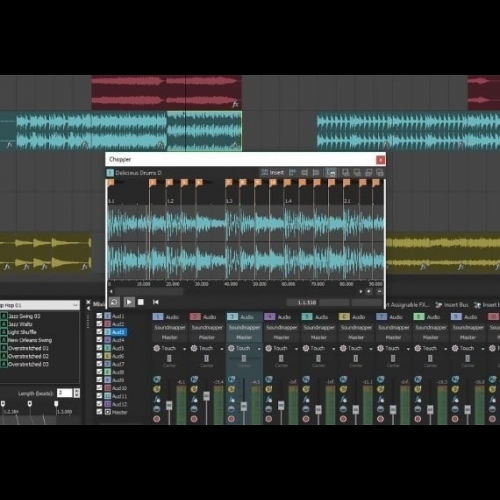Uncheck Aud 1 in the mixer channel list
This screenshot has height=500, width=500.
(x=99, y=315)
